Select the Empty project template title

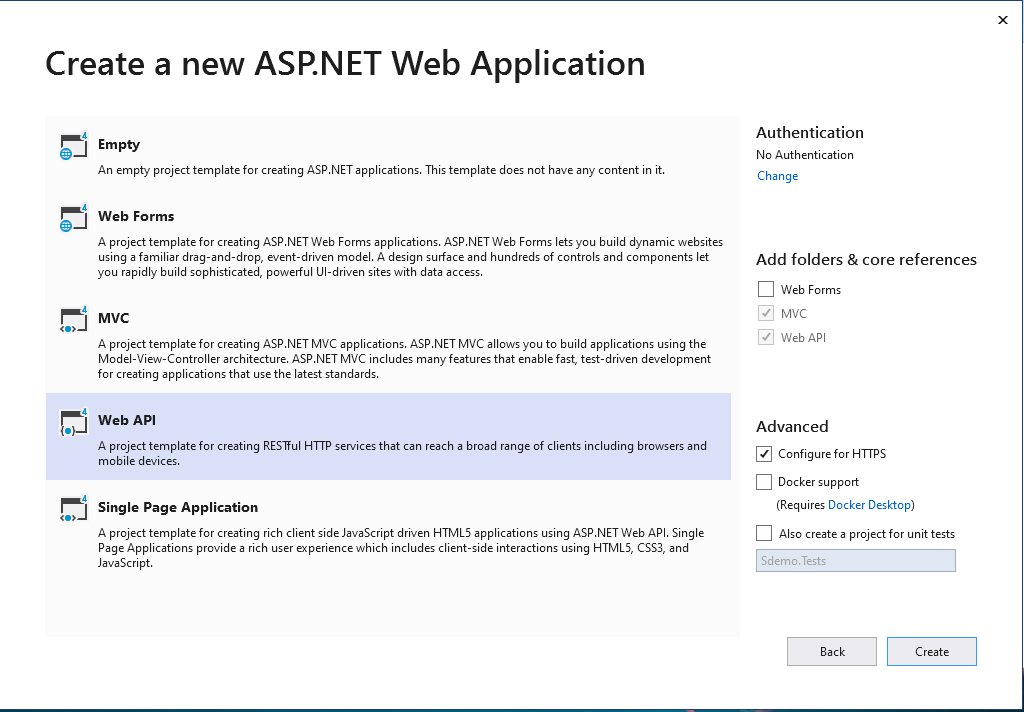119,144
